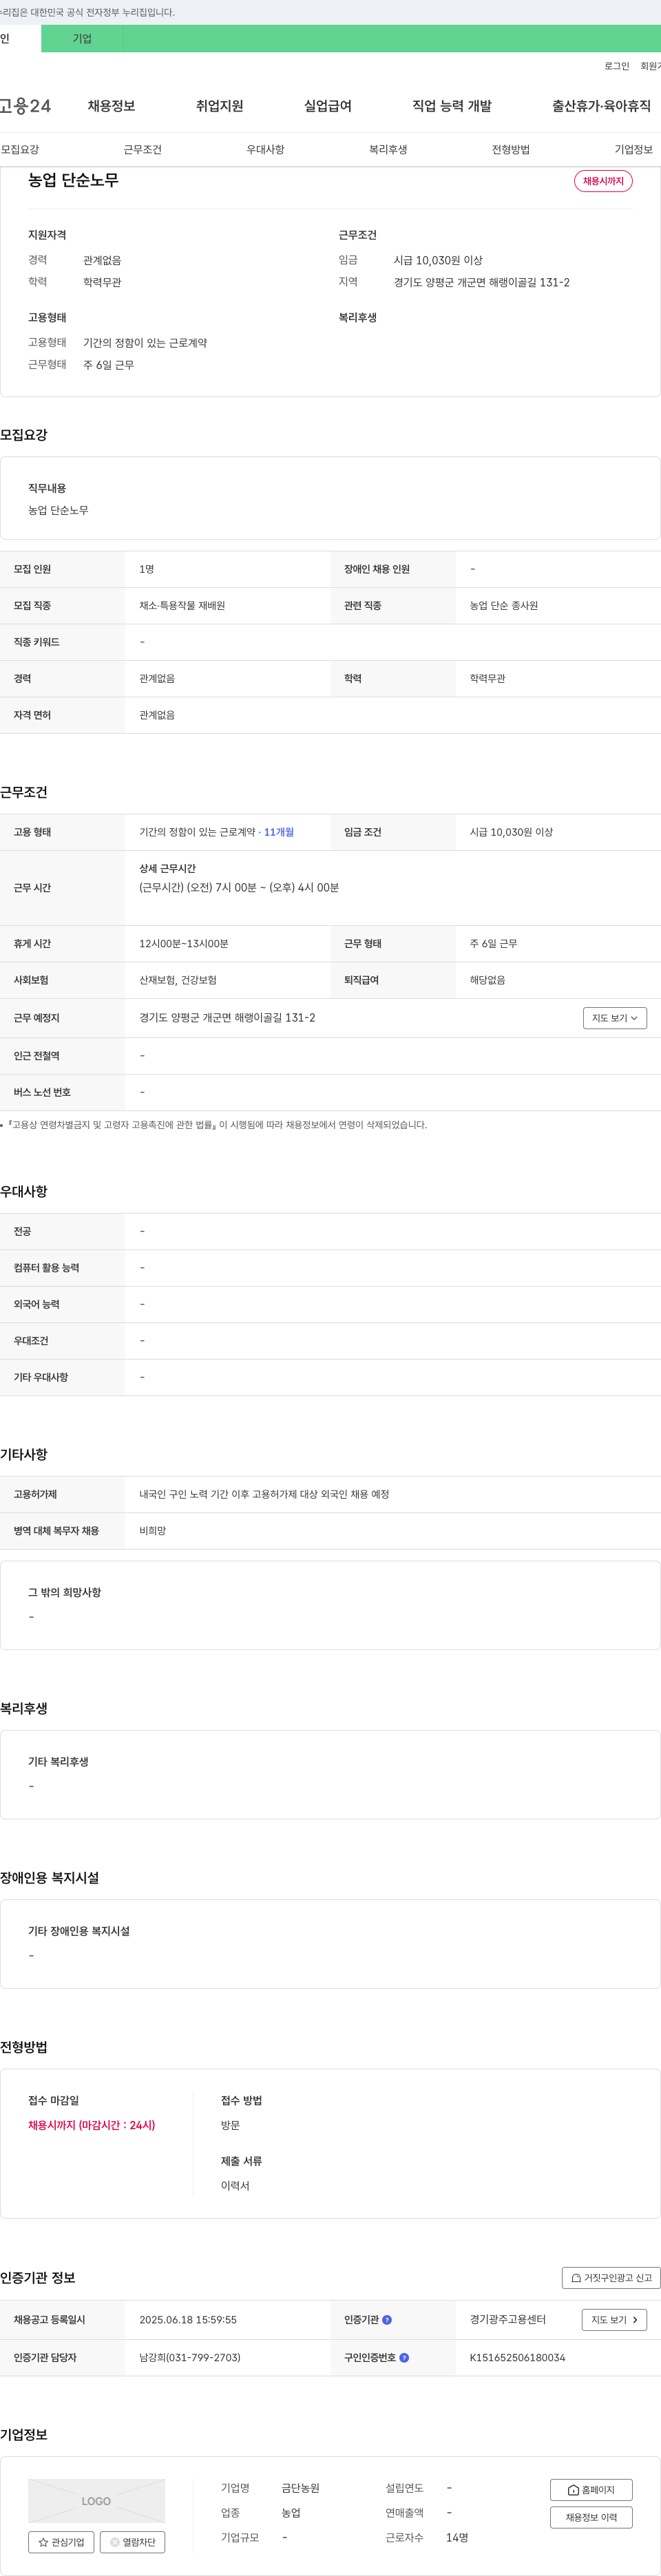Viewport: 661px width, 2576px height.
Task: Select company name 금단농원
Action: coord(300,2488)
